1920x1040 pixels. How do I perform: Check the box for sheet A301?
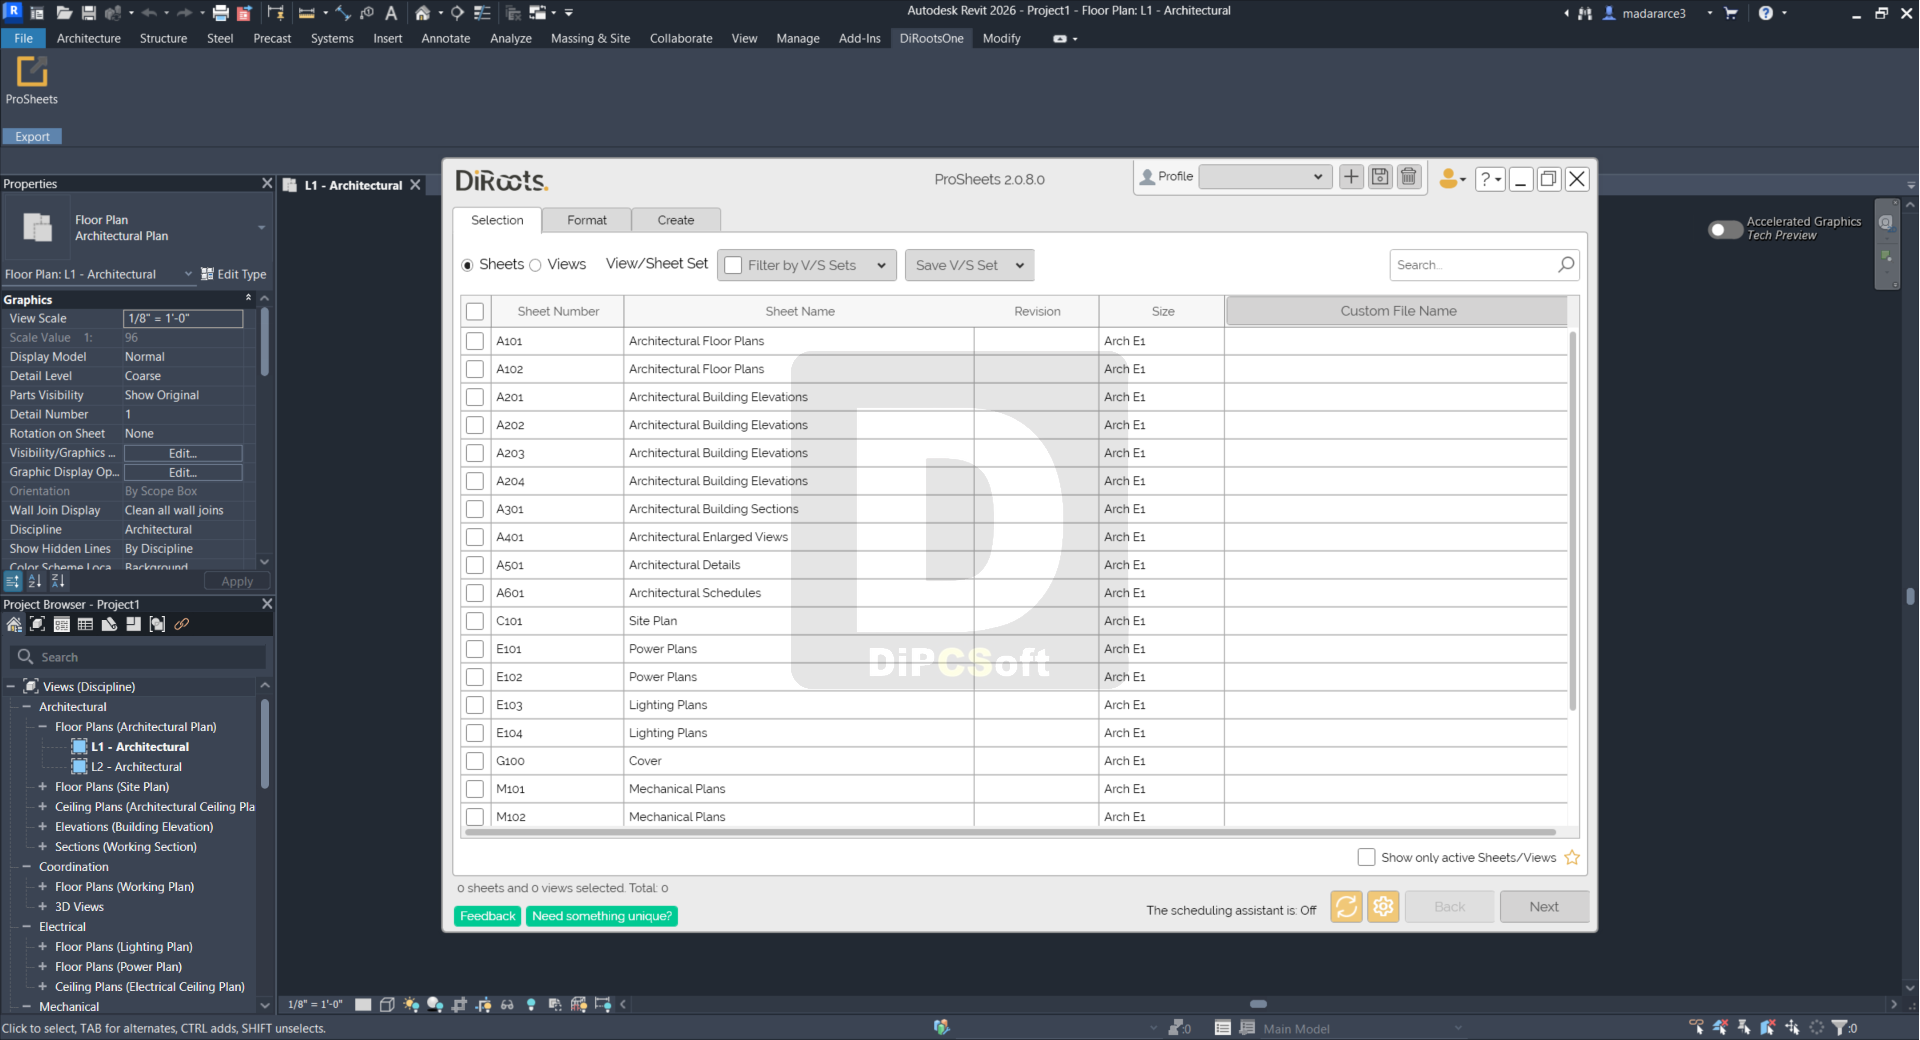[475, 509]
